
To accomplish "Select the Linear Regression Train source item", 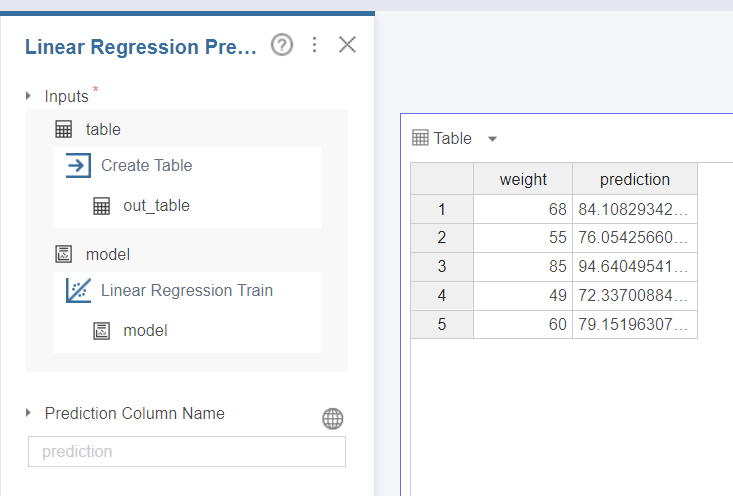I will click(x=187, y=291).
